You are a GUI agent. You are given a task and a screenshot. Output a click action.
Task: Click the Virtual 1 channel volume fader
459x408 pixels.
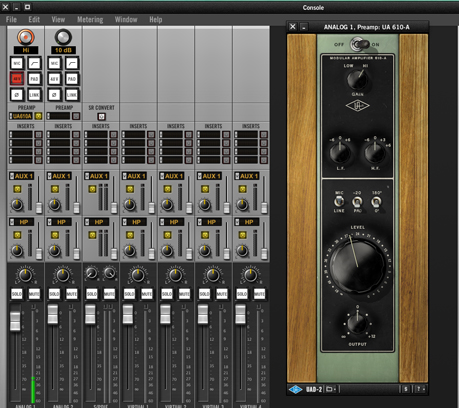[128, 314]
